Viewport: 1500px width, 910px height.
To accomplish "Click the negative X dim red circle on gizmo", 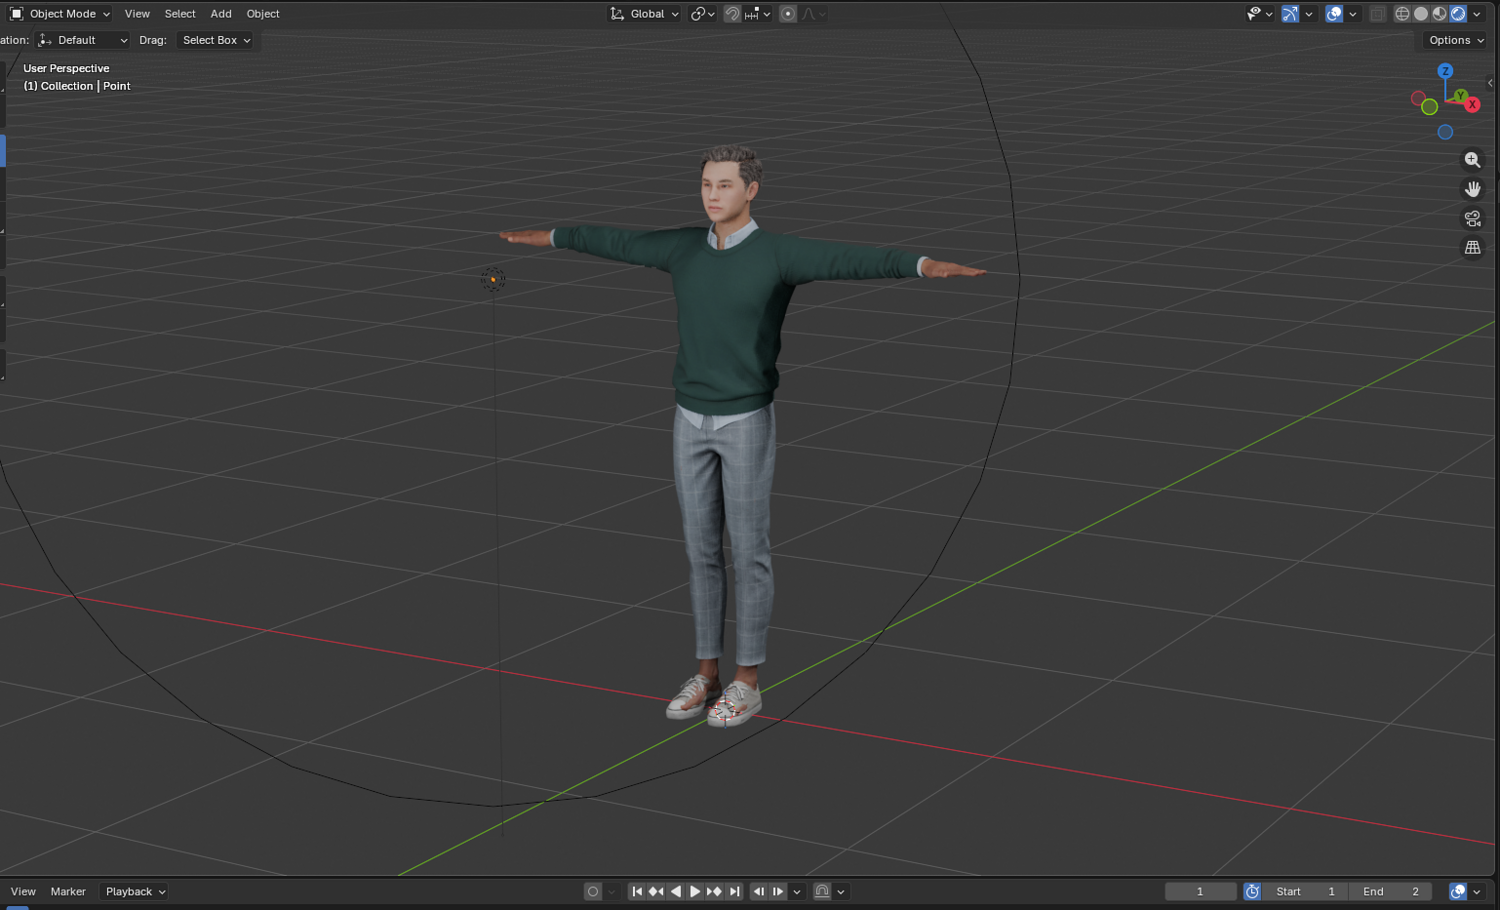I will (x=1418, y=98).
